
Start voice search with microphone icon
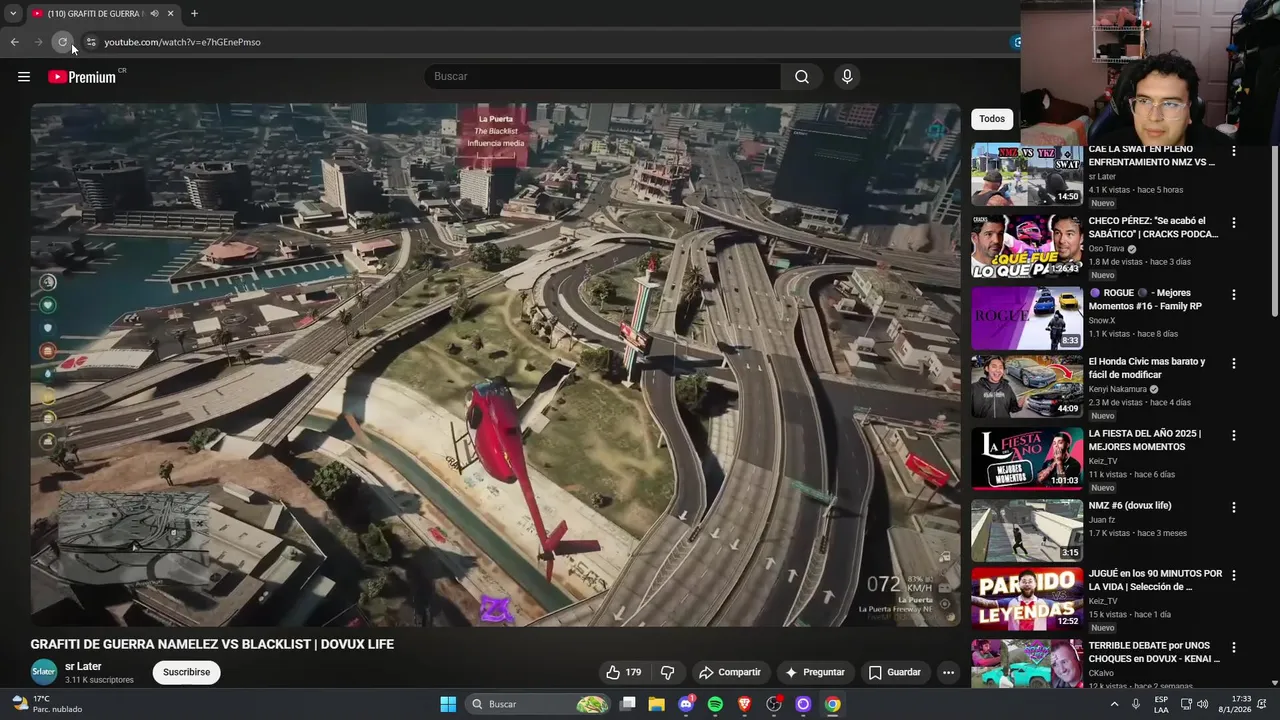[x=847, y=77]
